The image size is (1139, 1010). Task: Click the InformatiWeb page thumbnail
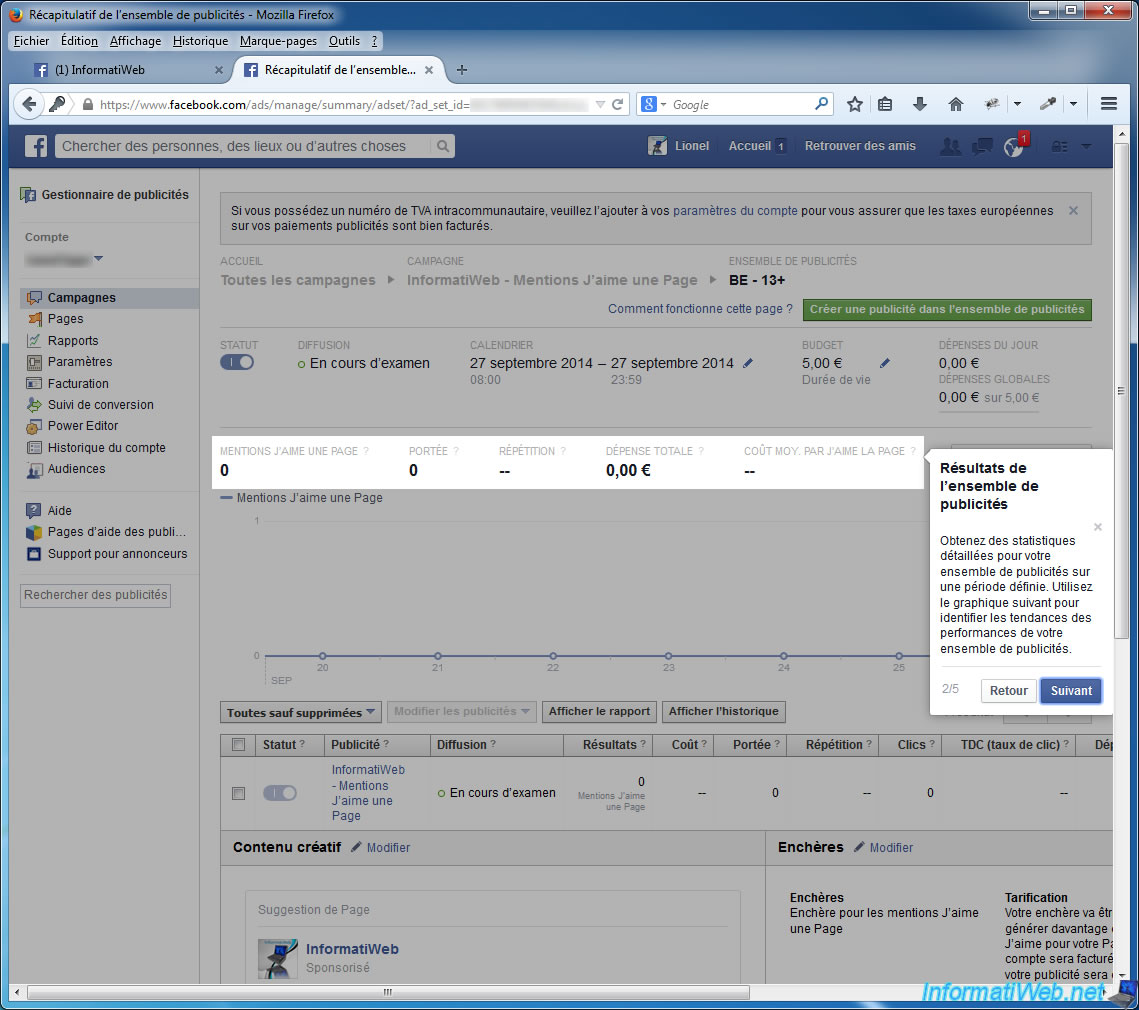click(x=277, y=958)
